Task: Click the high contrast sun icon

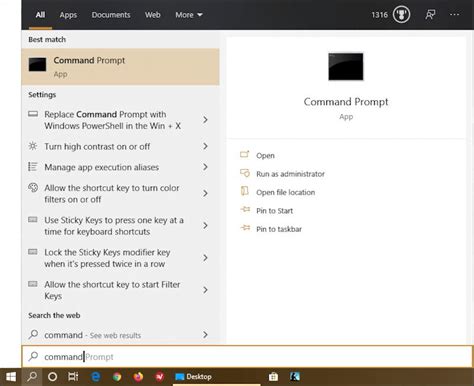Action: [x=33, y=146]
